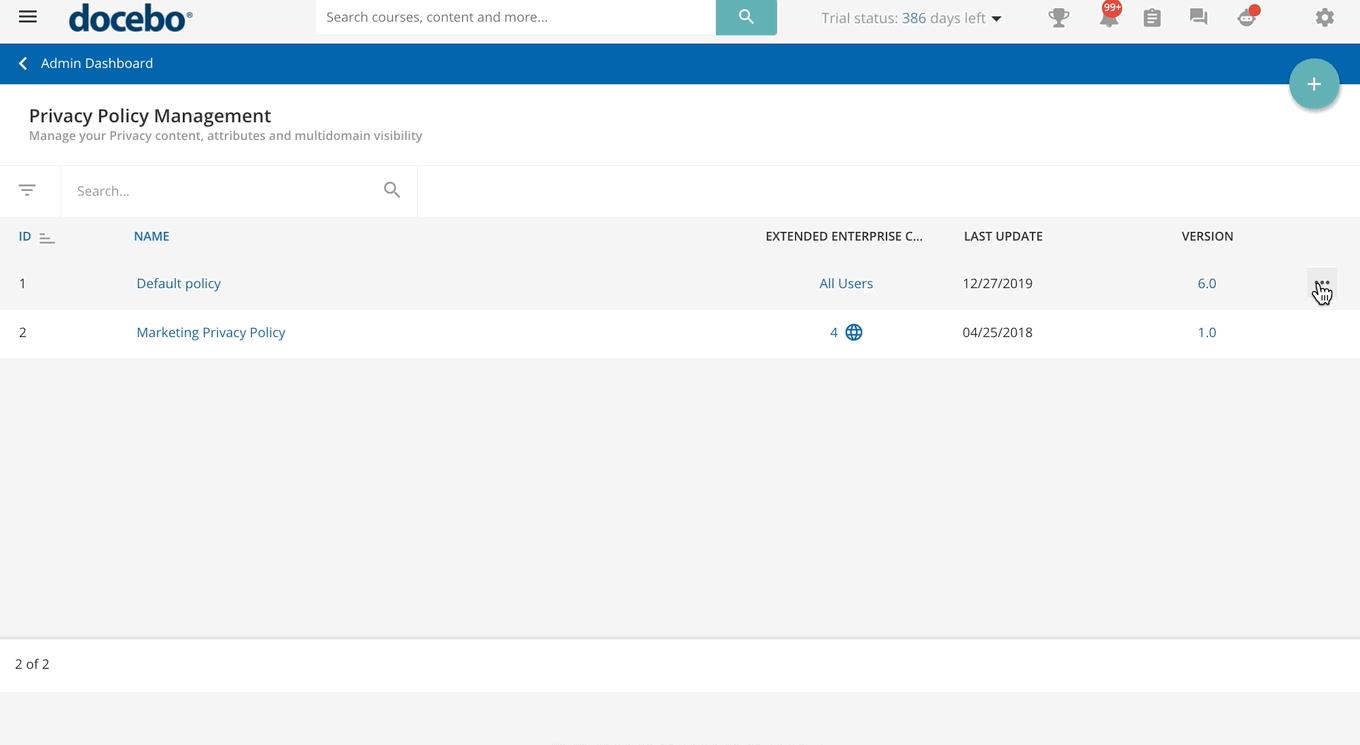Open the Default policy row actions menu
Screen dimensions: 1360x745
click(1321, 284)
